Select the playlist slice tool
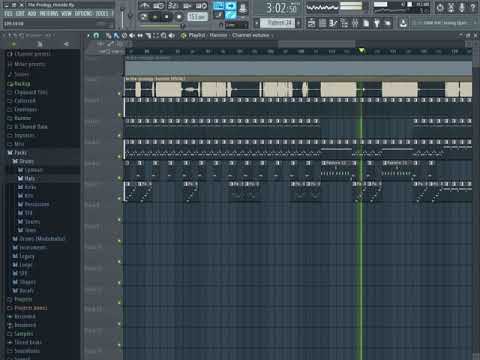The width and height of the screenshot is (480, 360). (148, 35)
